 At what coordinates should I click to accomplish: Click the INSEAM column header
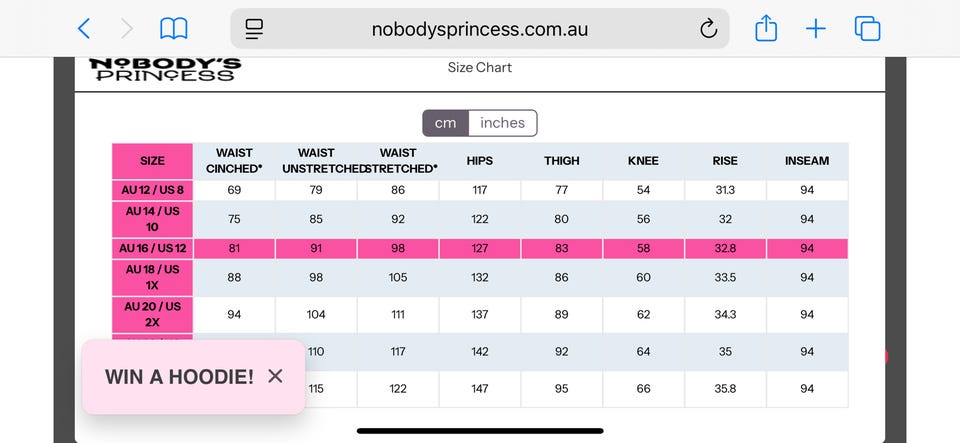point(807,161)
